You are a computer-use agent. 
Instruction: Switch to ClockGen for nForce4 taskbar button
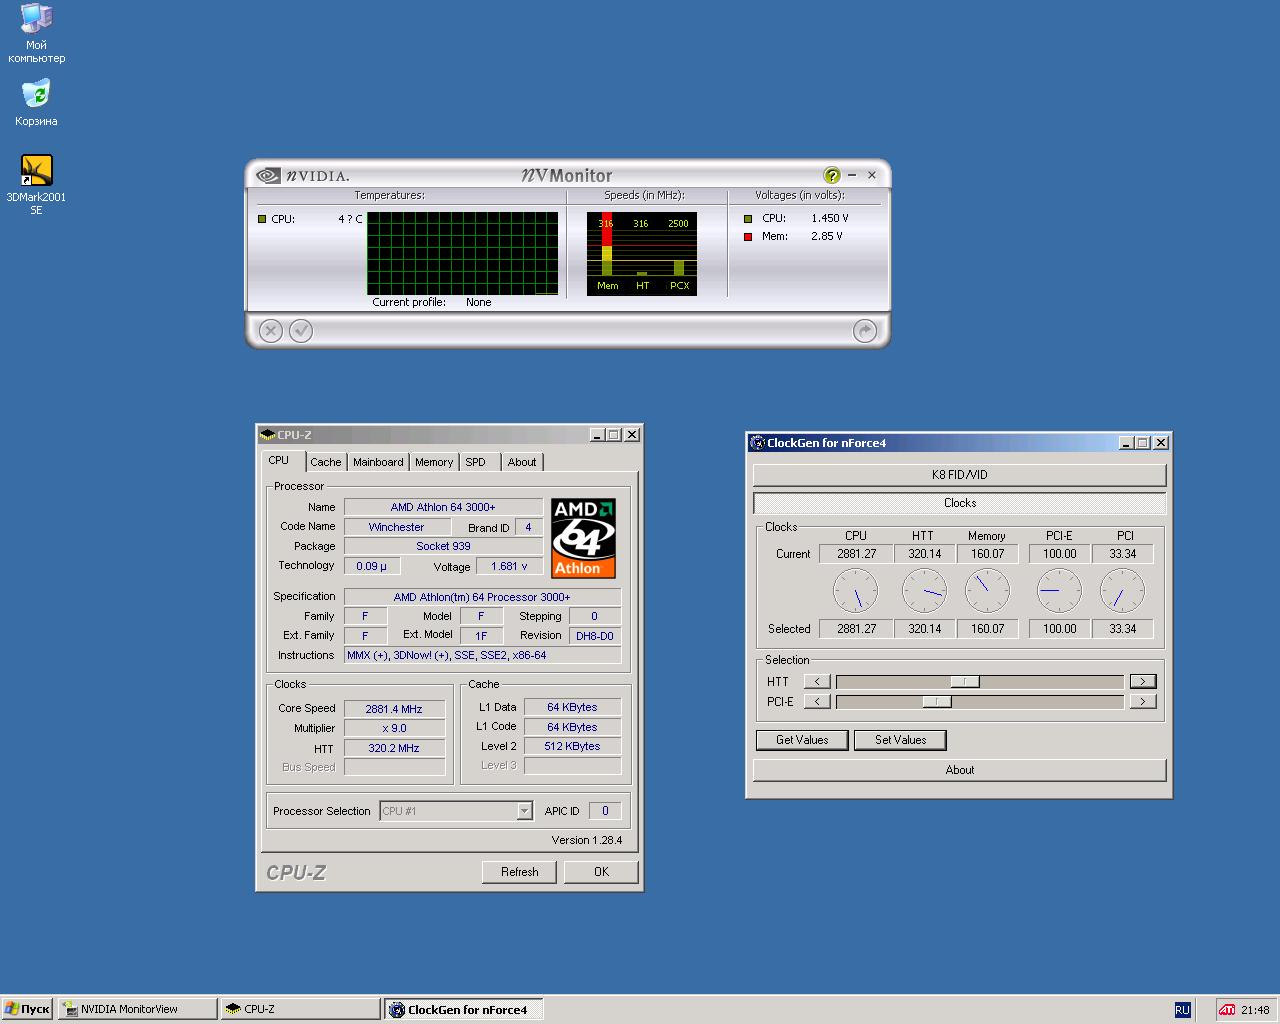(x=464, y=1009)
